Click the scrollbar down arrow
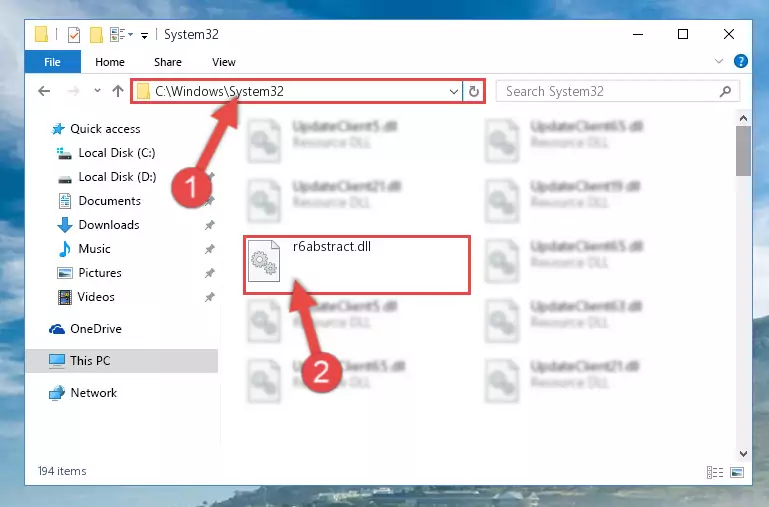The width and height of the screenshot is (769, 507). tap(743, 454)
